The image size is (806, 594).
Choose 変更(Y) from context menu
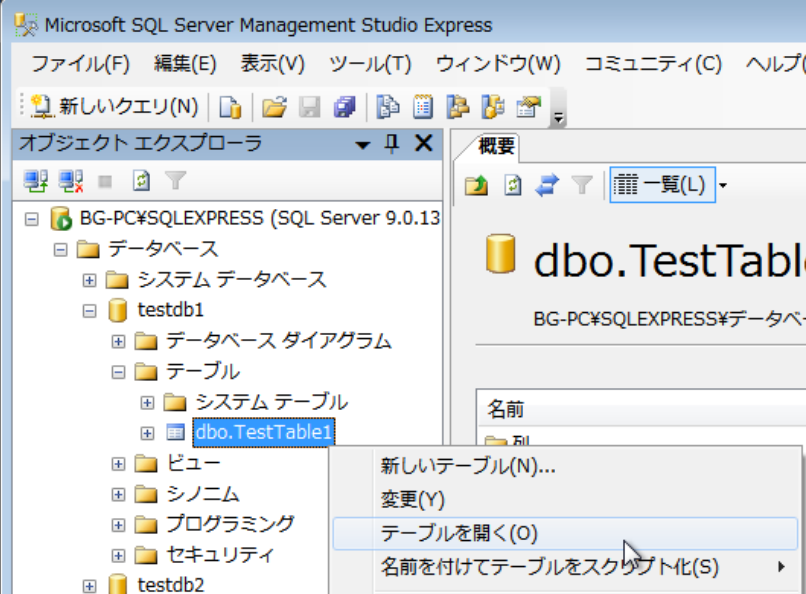pos(565,499)
